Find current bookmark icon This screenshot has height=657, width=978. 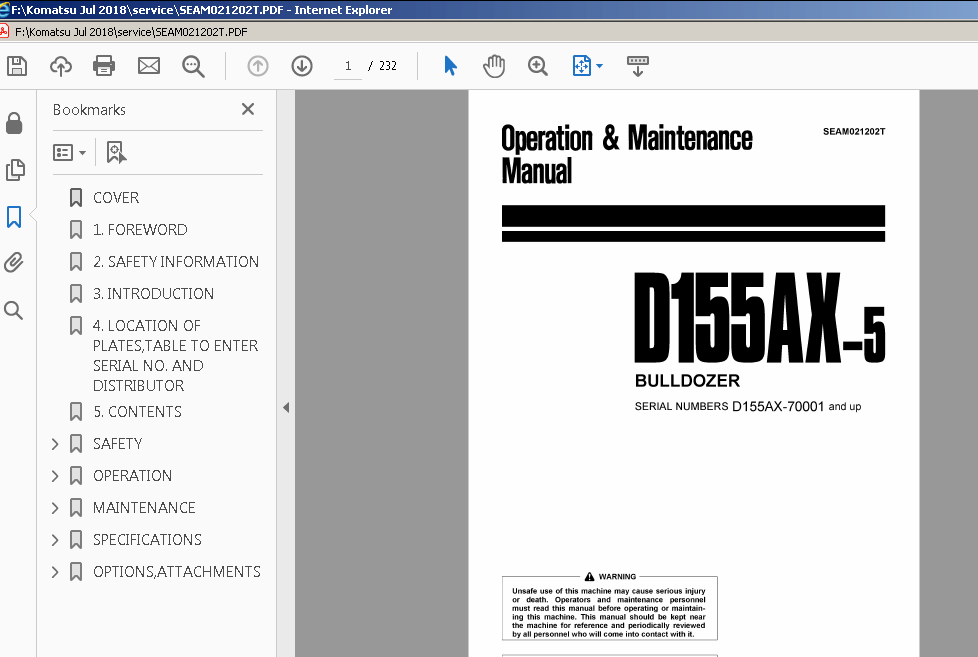[x=116, y=152]
